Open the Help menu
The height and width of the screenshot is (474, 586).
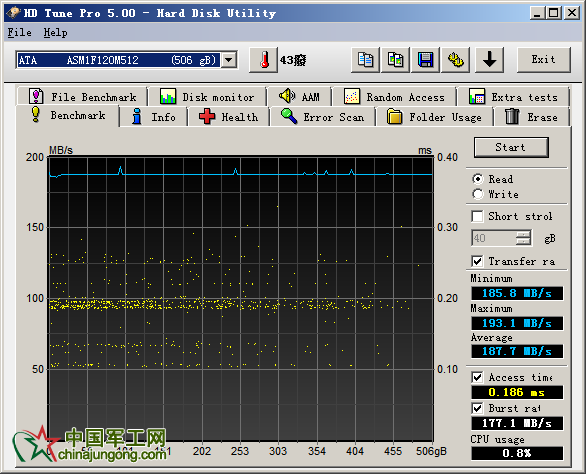(x=55, y=33)
